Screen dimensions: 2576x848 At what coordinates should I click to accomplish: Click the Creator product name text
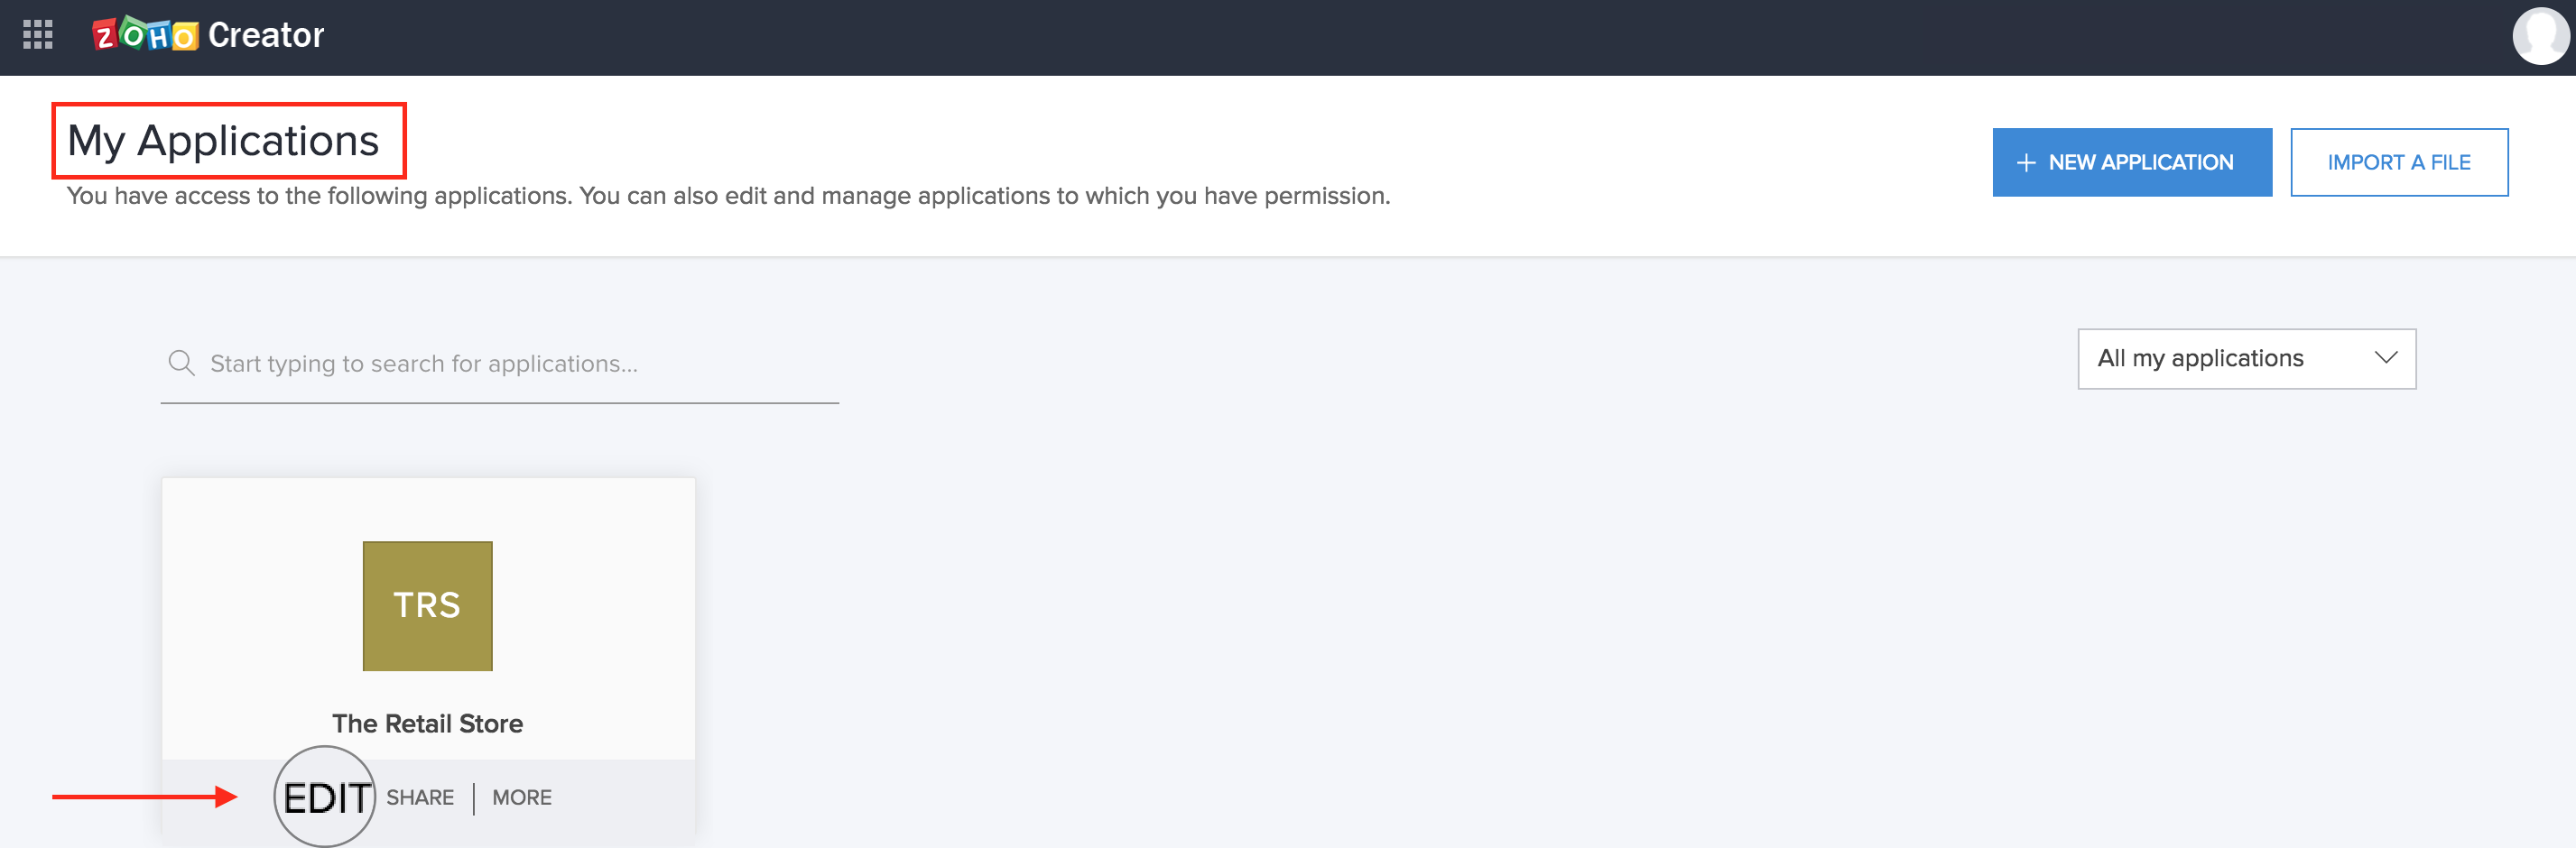266,36
